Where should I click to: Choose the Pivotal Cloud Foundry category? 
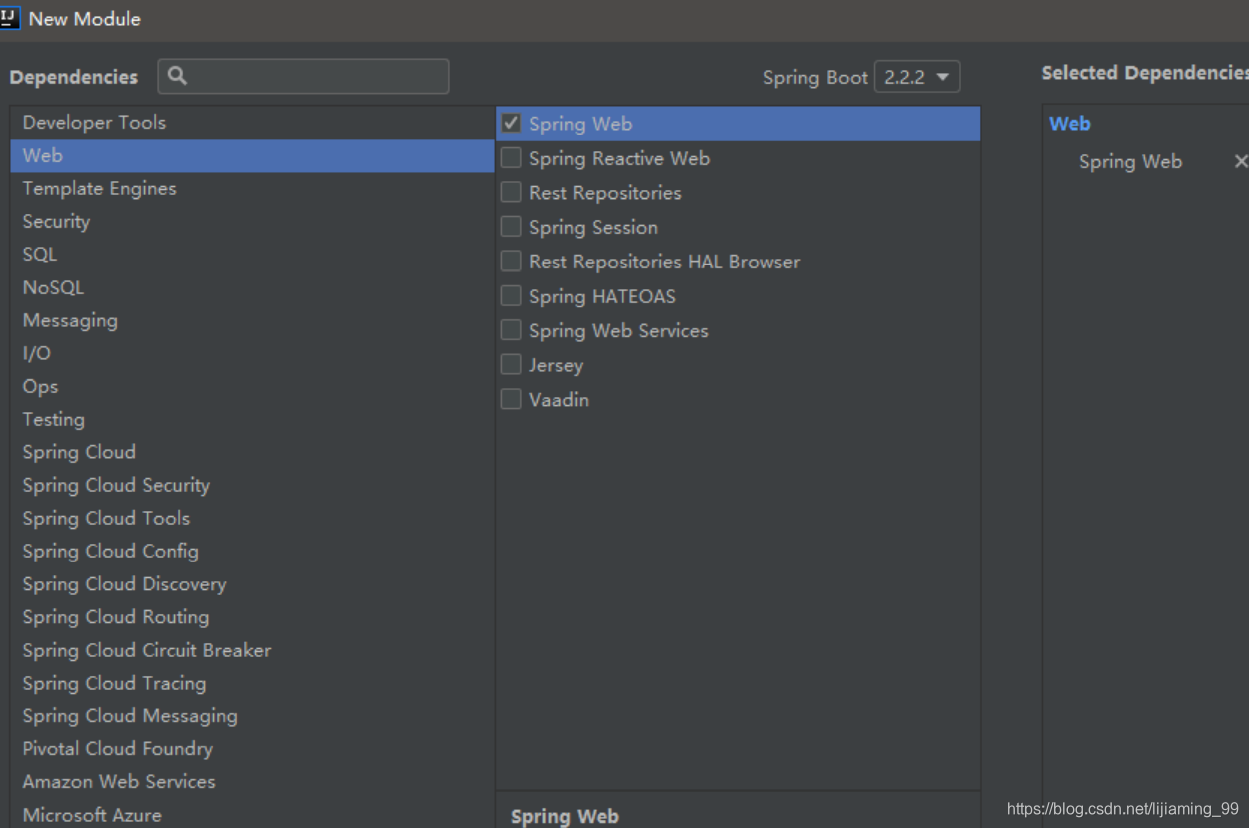coord(252,748)
